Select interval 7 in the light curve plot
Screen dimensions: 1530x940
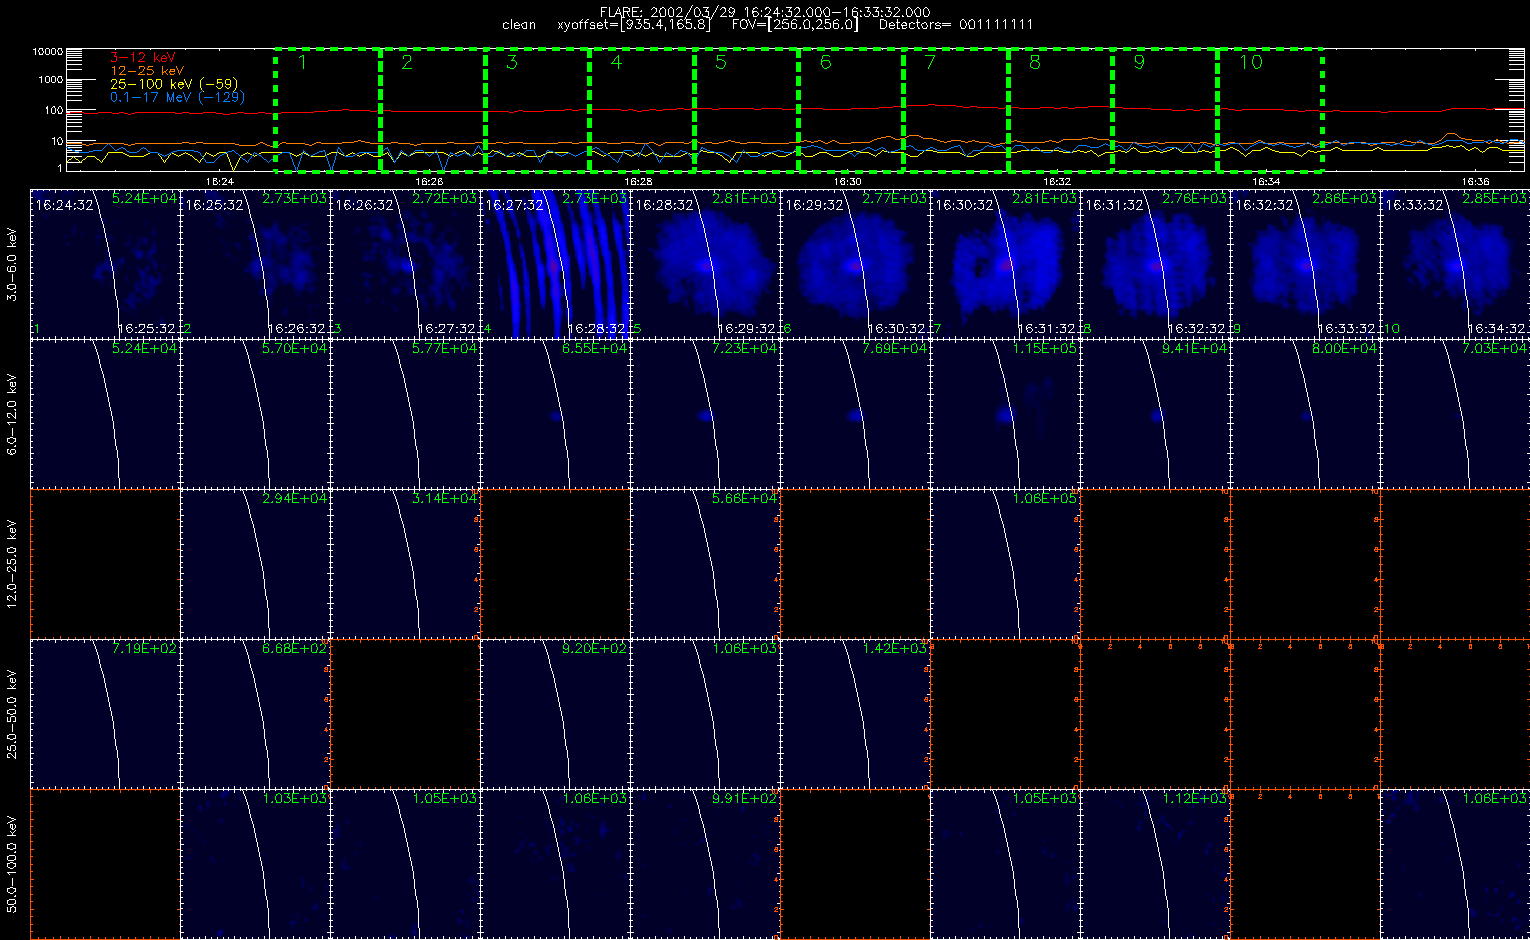(956, 110)
